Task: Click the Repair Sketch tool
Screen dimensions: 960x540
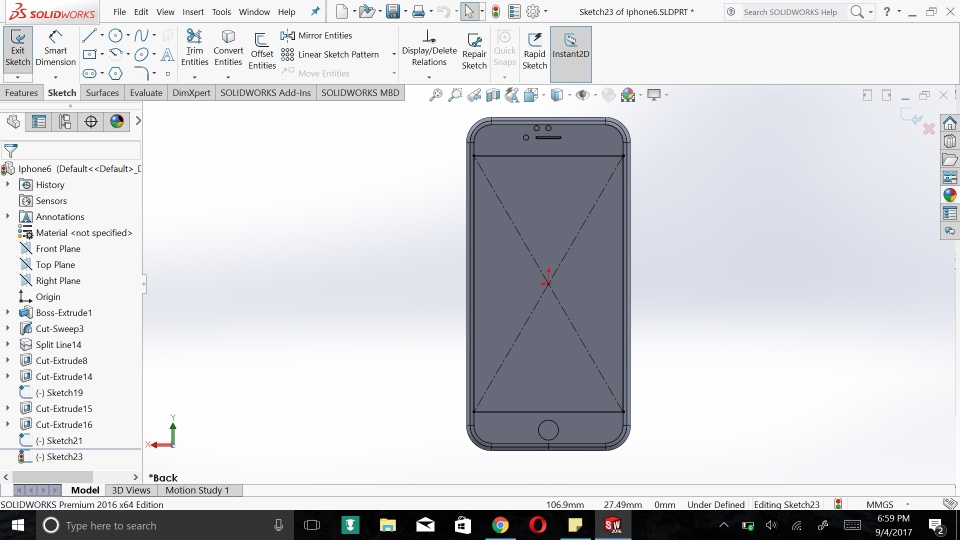Action: [x=474, y=50]
